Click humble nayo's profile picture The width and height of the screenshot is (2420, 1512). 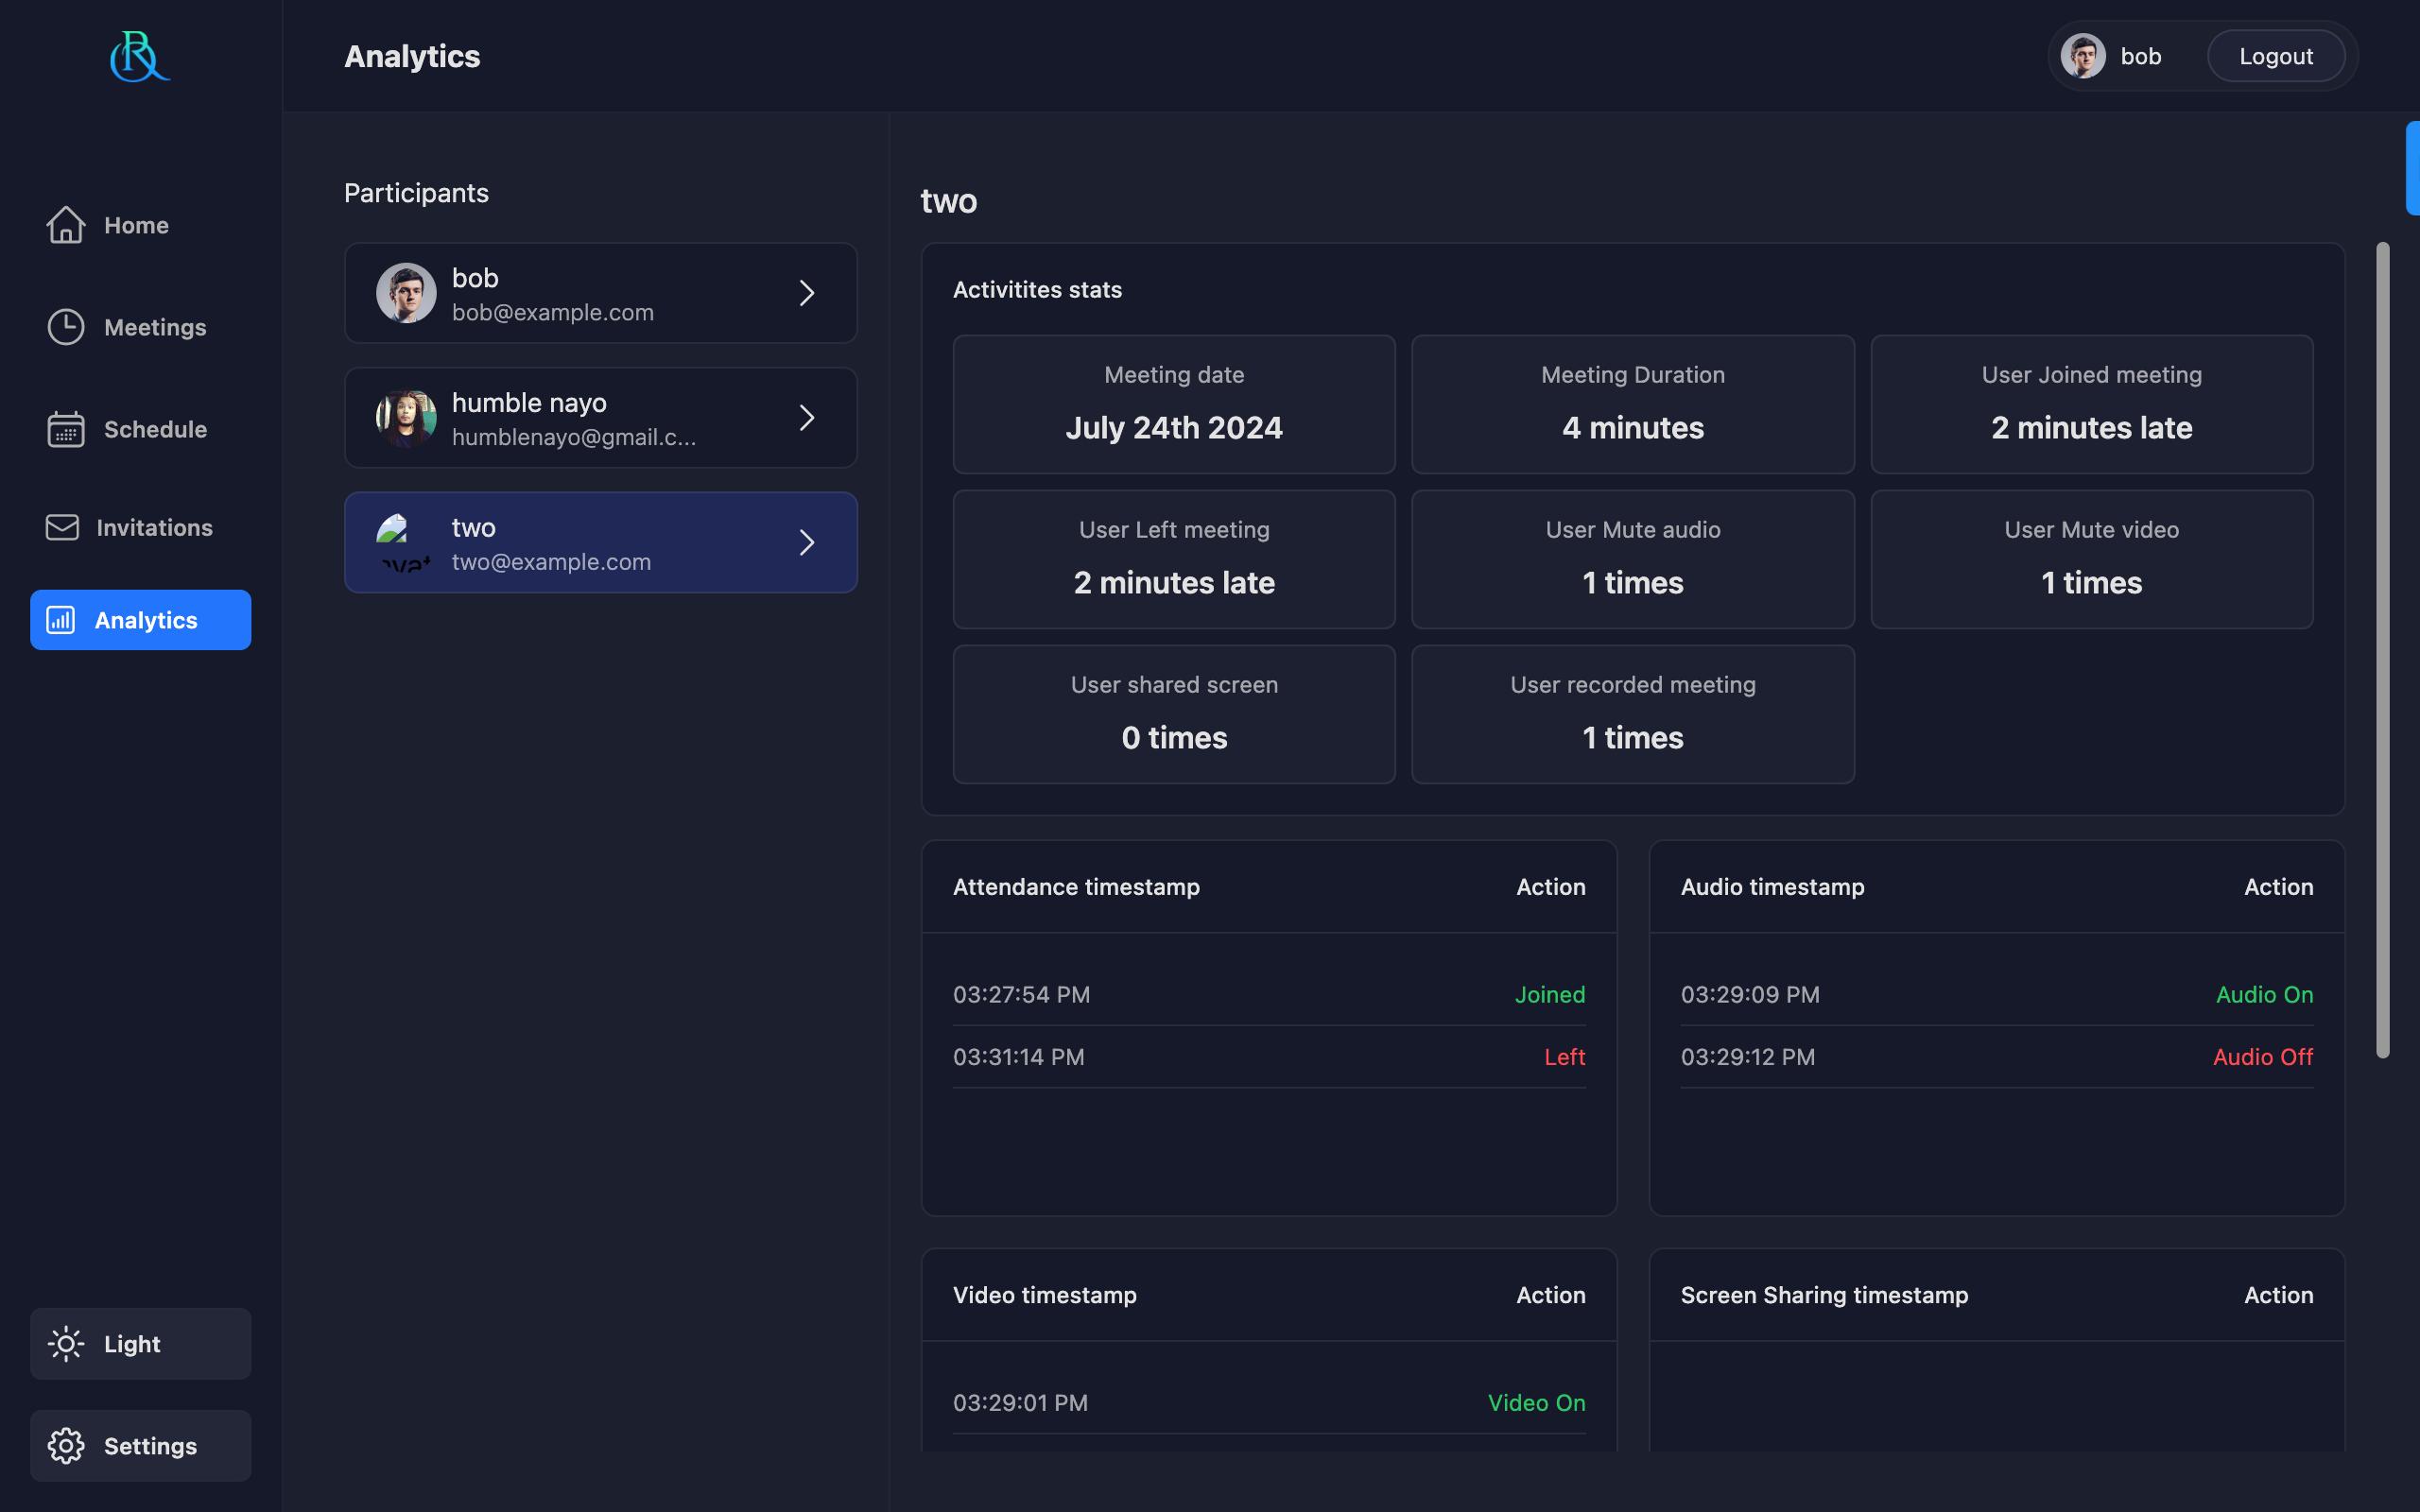click(406, 418)
